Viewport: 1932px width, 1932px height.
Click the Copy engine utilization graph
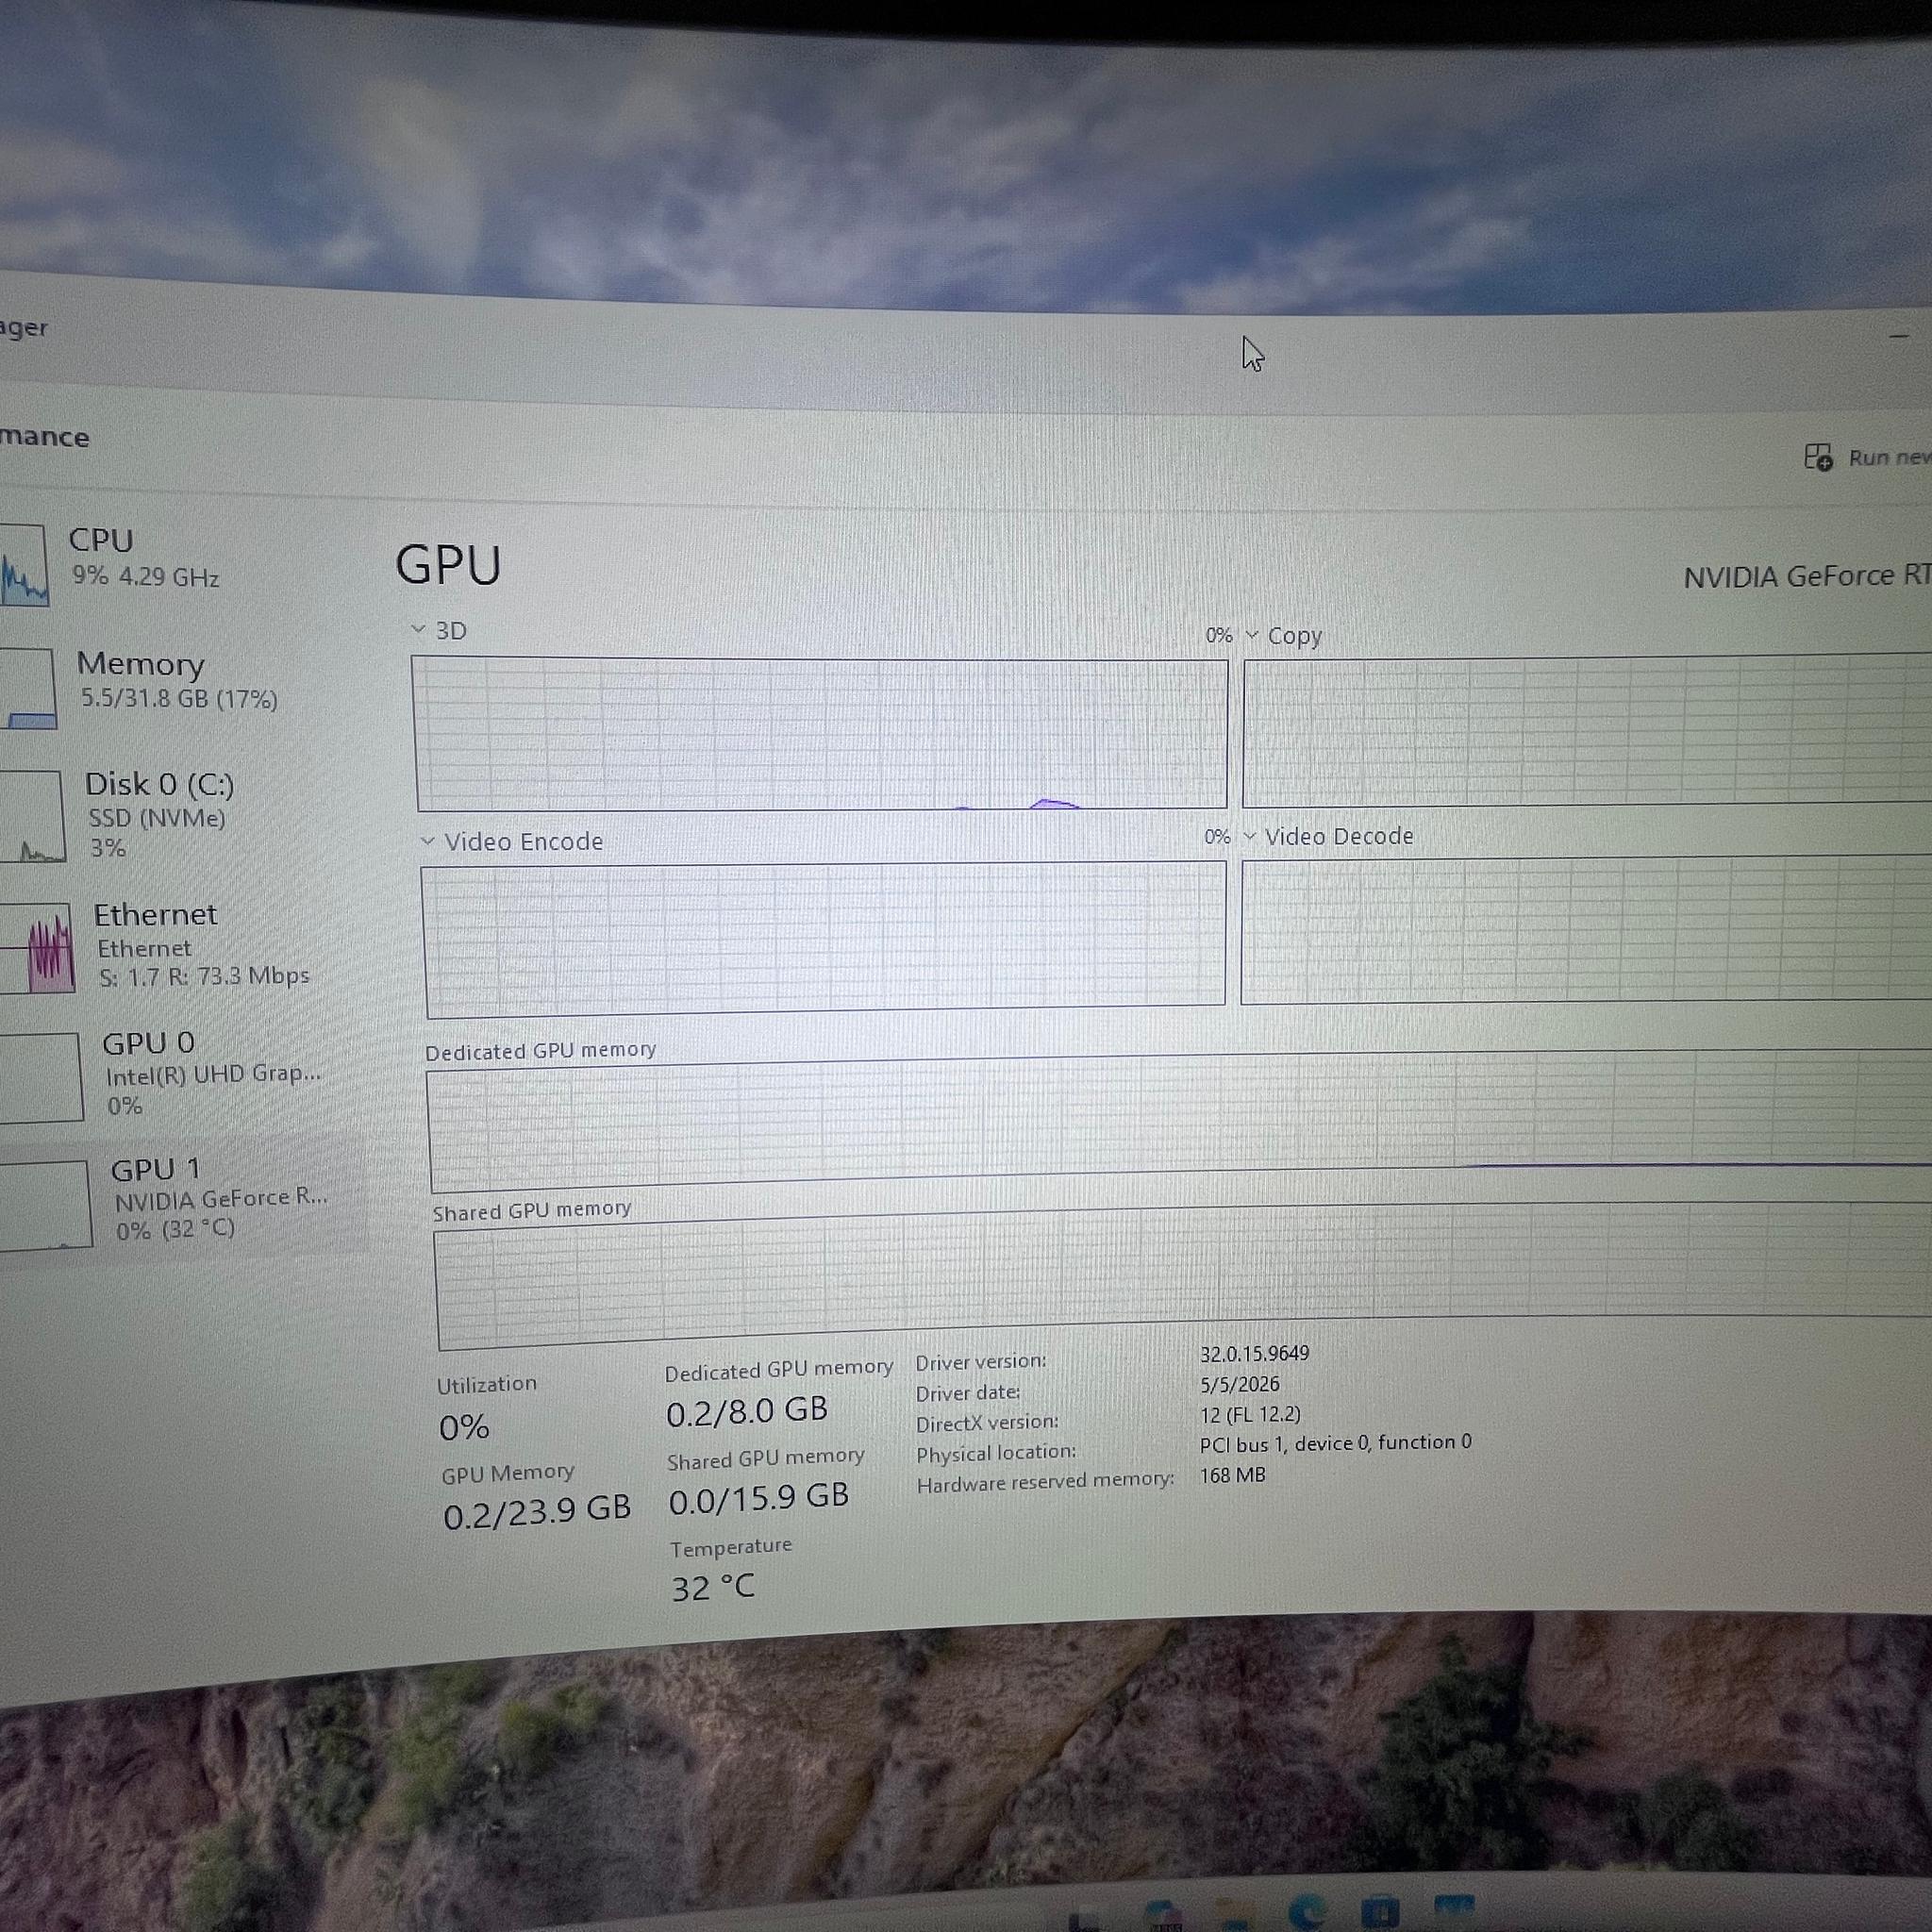coord(1587,730)
